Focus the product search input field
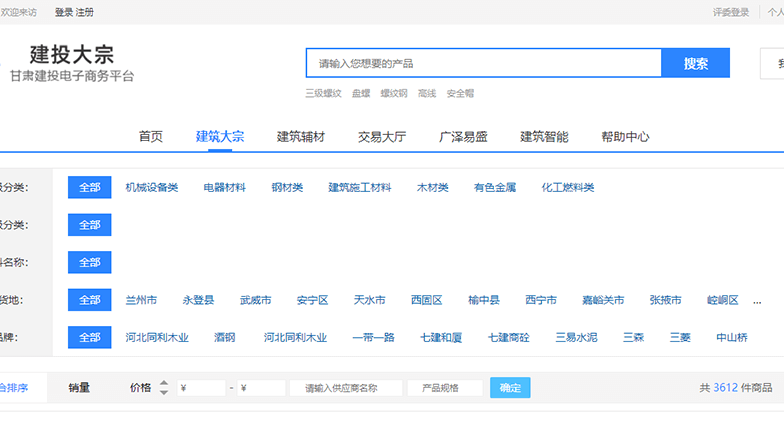This screenshot has width=784, height=425. tap(484, 63)
